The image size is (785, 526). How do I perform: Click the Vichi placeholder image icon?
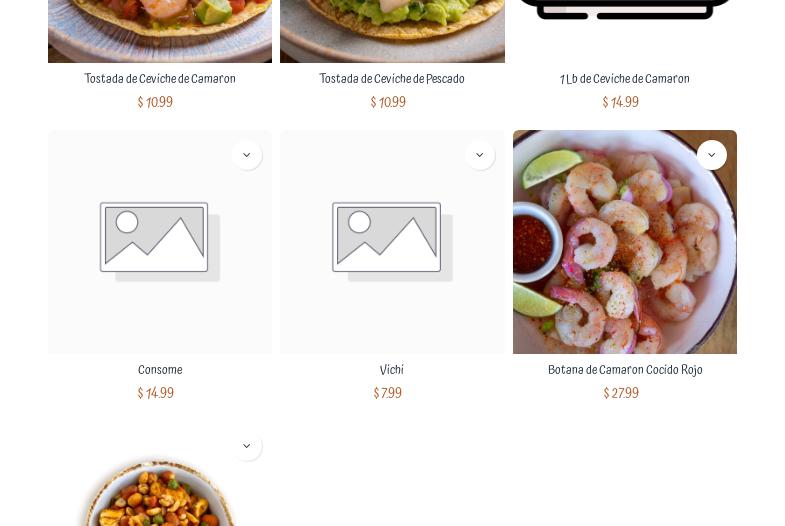point(392,242)
